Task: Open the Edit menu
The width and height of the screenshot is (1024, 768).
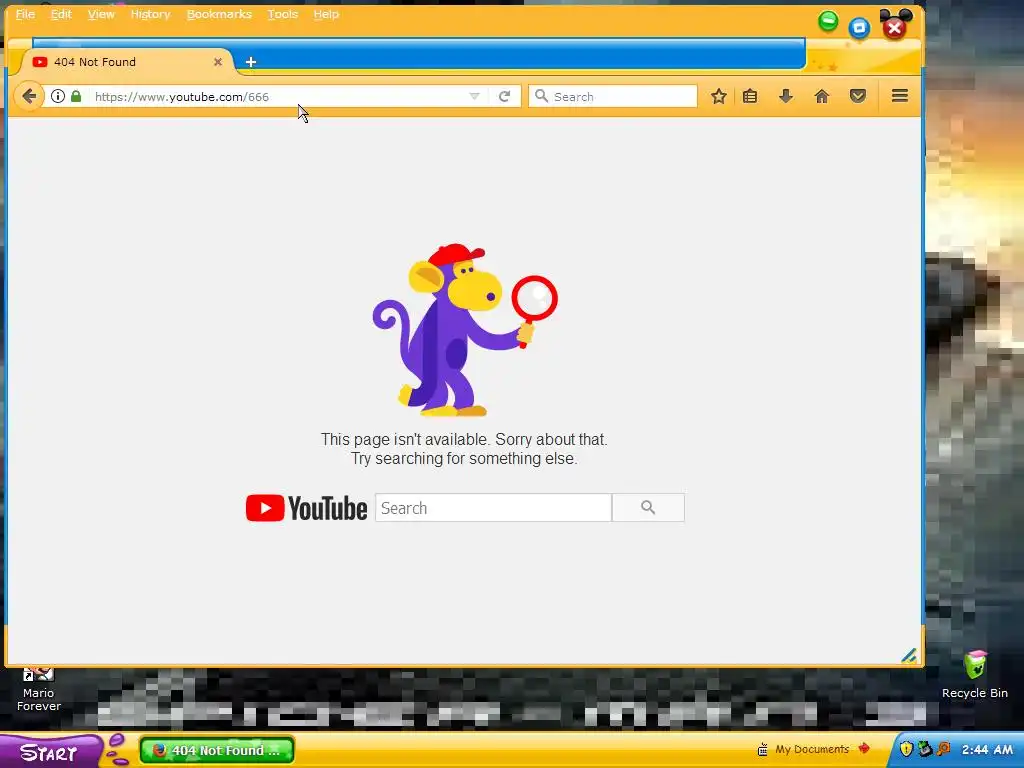Action: coord(61,14)
